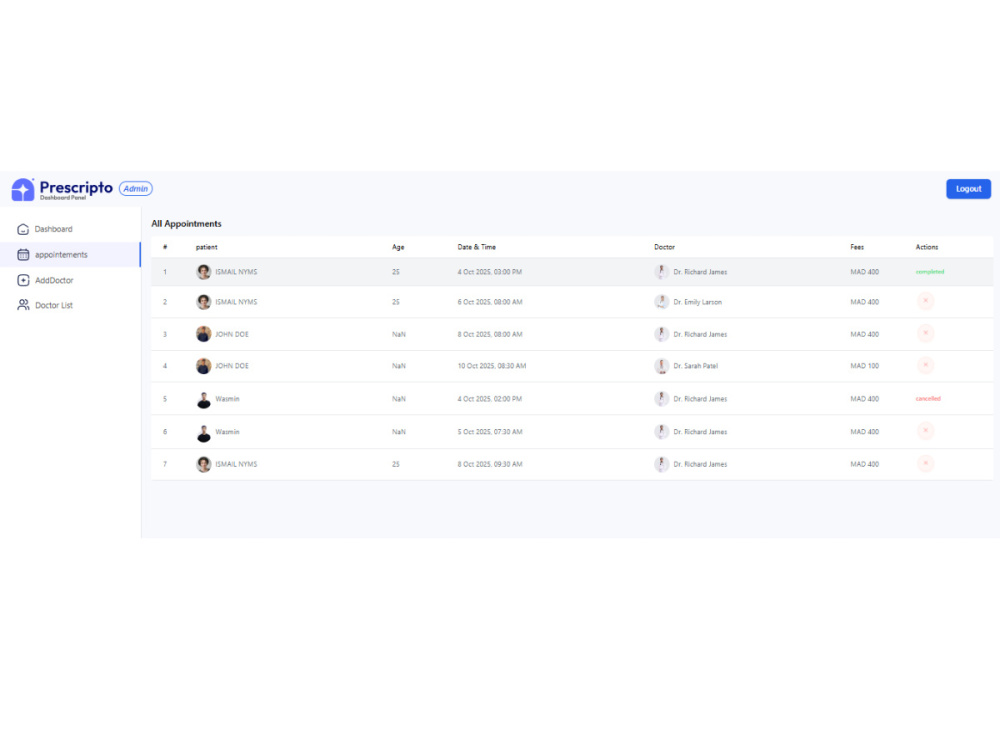1000x750 pixels.
Task: Click the Date & Time column header
Action: point(476,247)
